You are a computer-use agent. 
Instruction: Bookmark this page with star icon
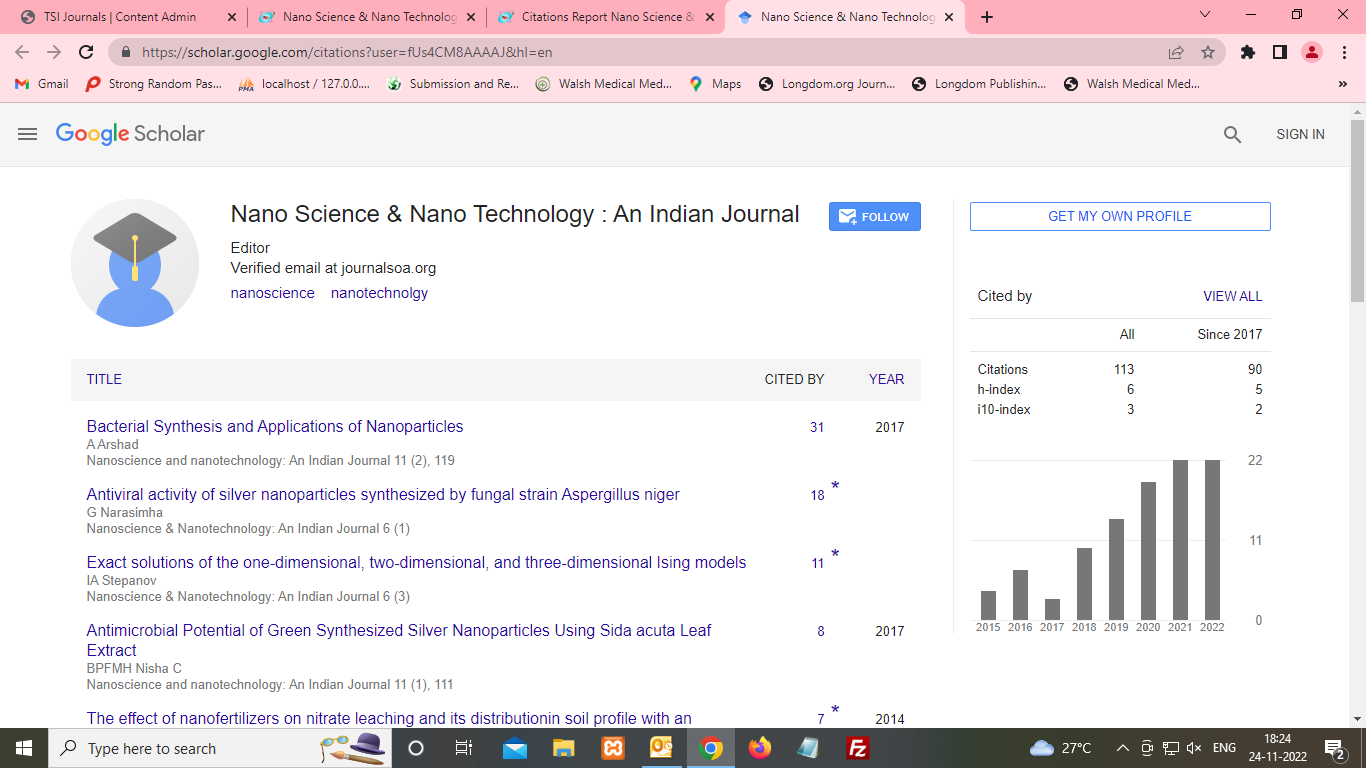1207,52
